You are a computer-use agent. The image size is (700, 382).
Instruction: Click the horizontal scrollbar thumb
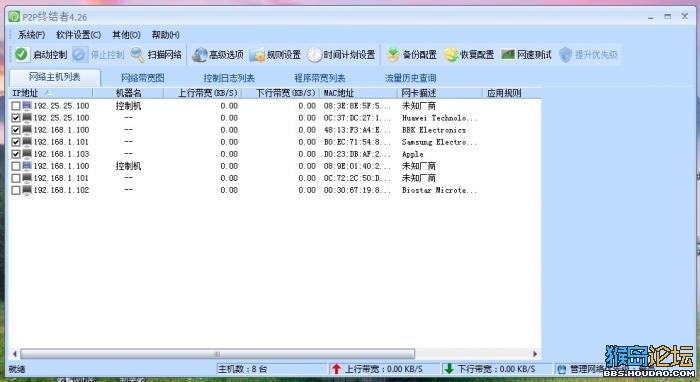(217, 353)
